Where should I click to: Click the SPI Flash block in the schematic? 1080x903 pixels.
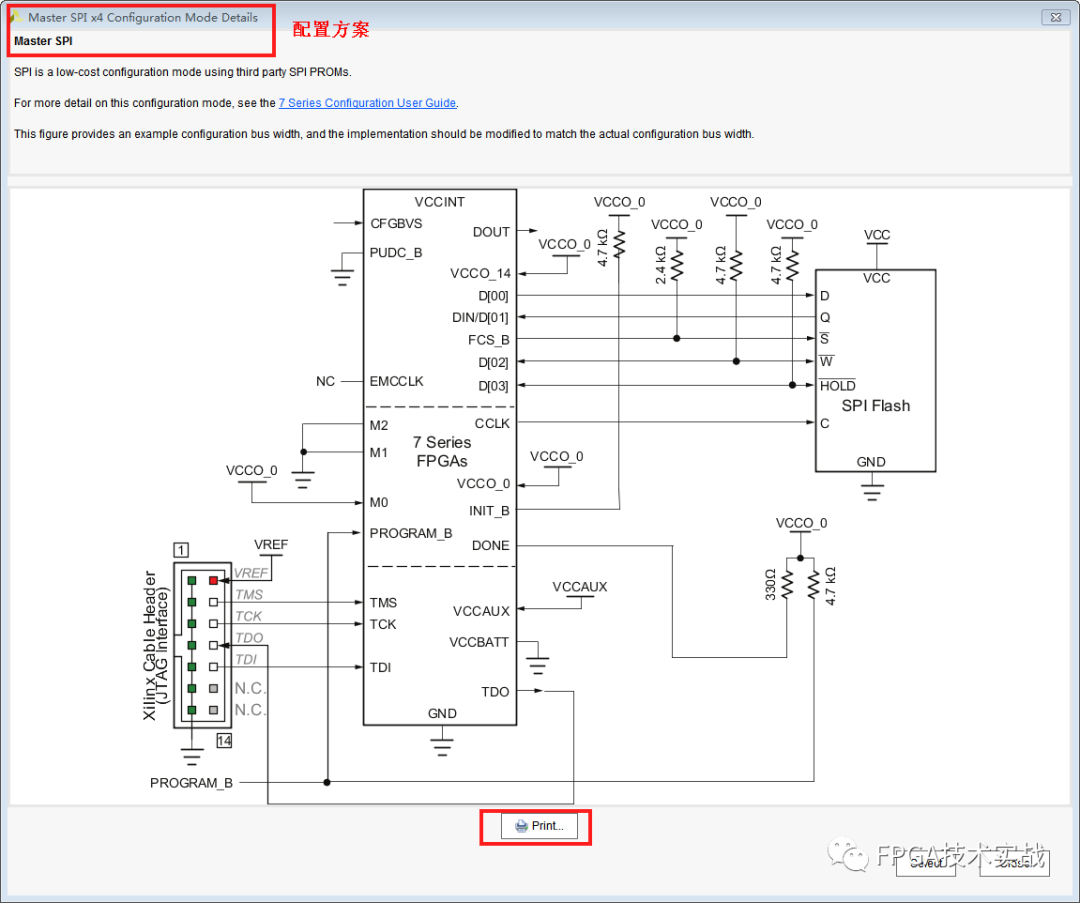tap(875, 405)
